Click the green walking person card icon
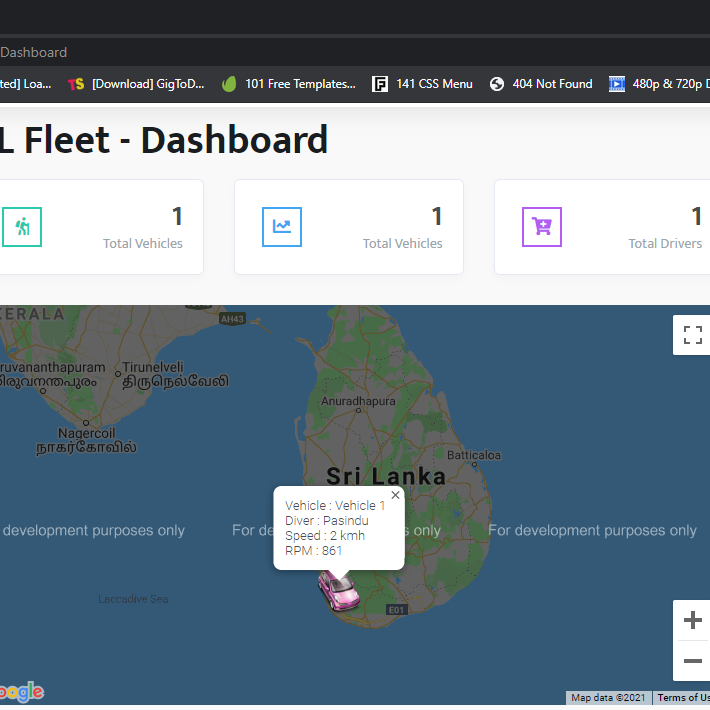The width and height of the screenshot is (710, 710). (21, 227)
